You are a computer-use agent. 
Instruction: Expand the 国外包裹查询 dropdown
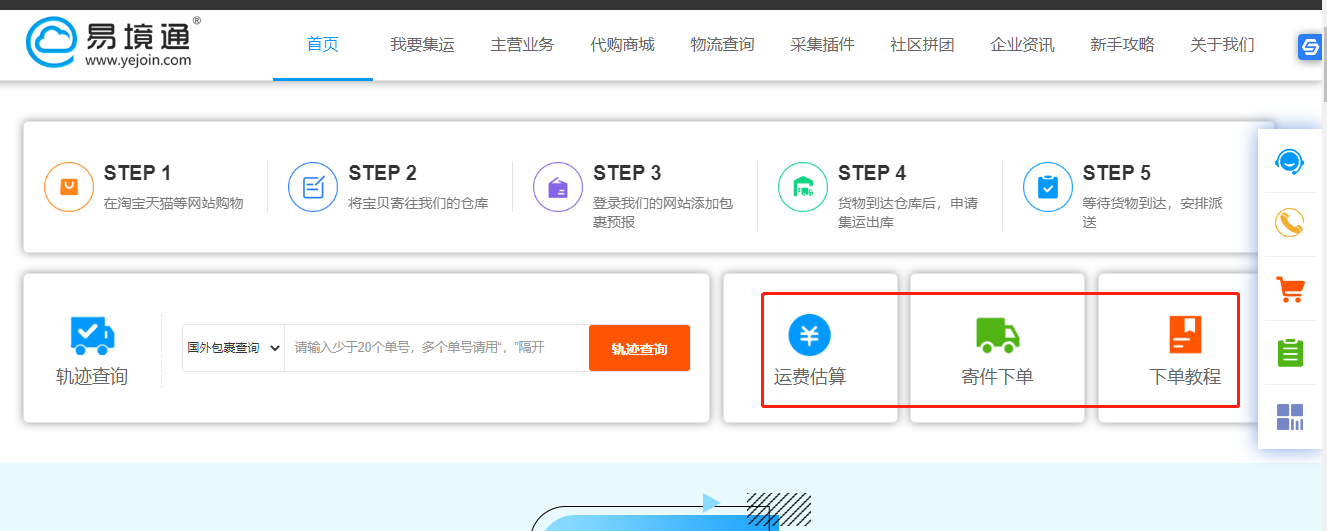click(233, 348)
